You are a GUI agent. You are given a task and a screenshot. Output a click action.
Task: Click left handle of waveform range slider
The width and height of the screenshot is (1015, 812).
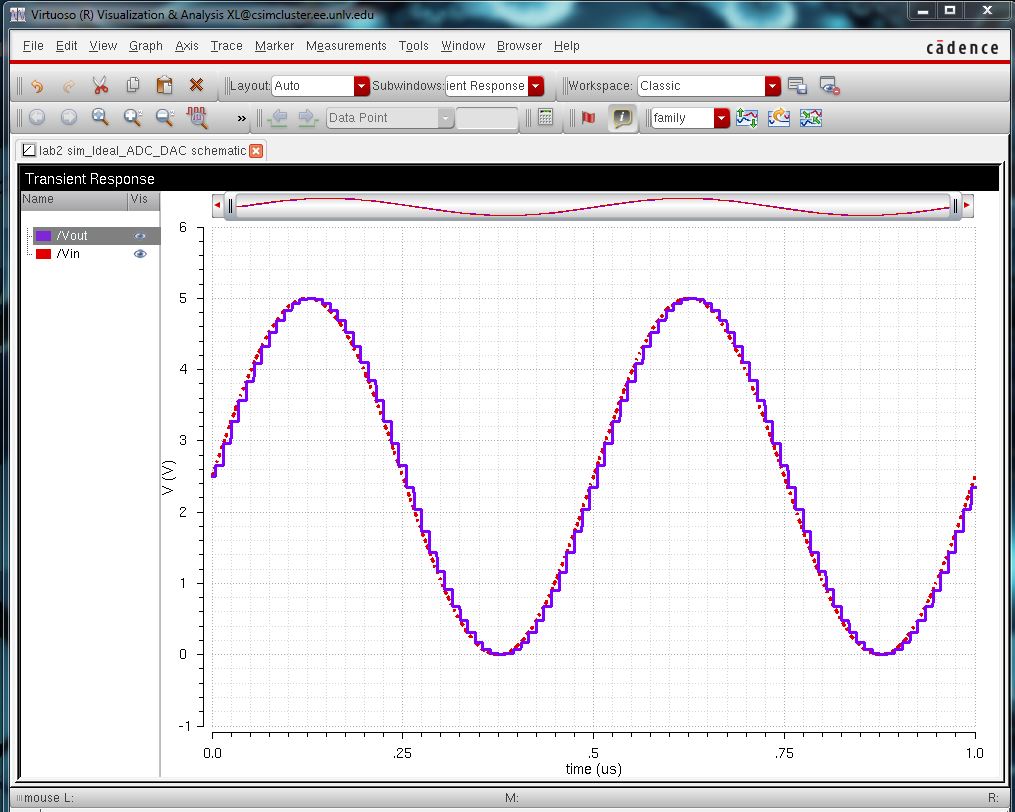[x=230, y=206]
